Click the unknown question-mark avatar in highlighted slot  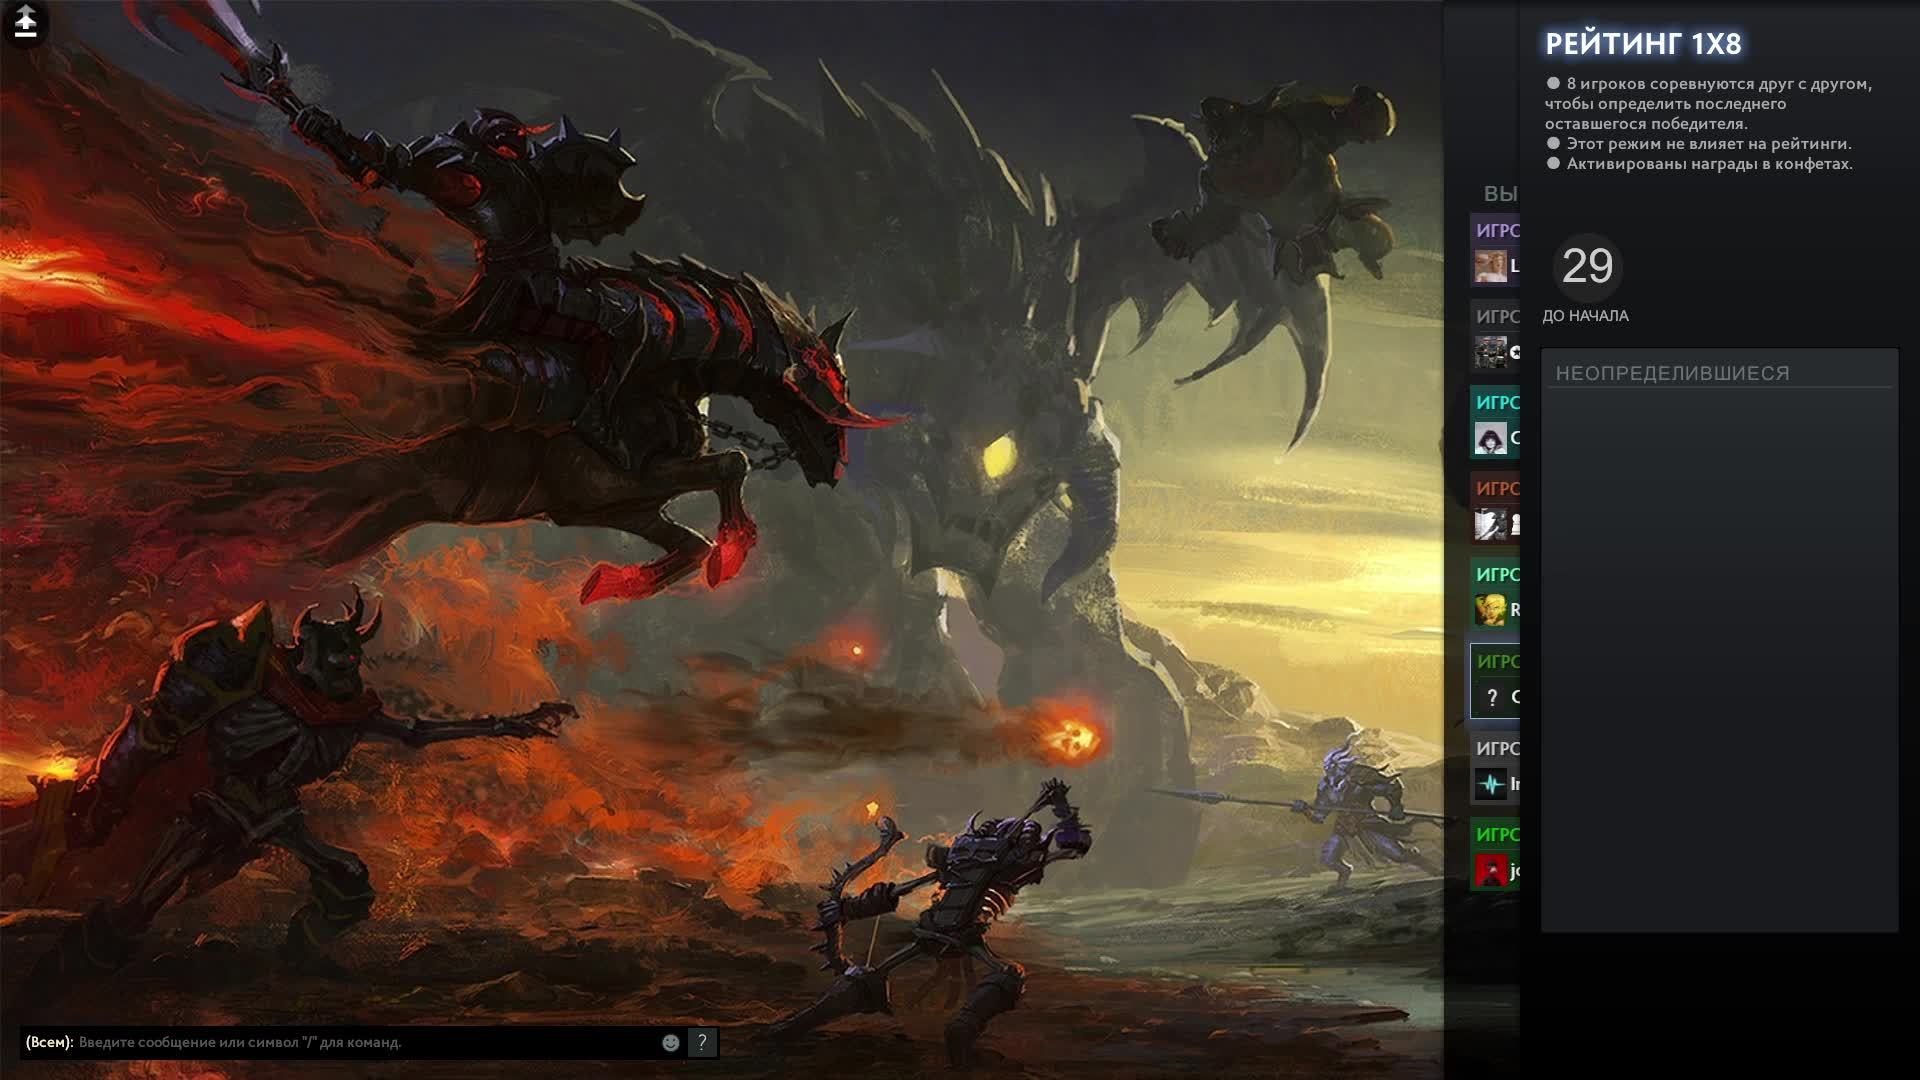click(x=1491, y=697)
